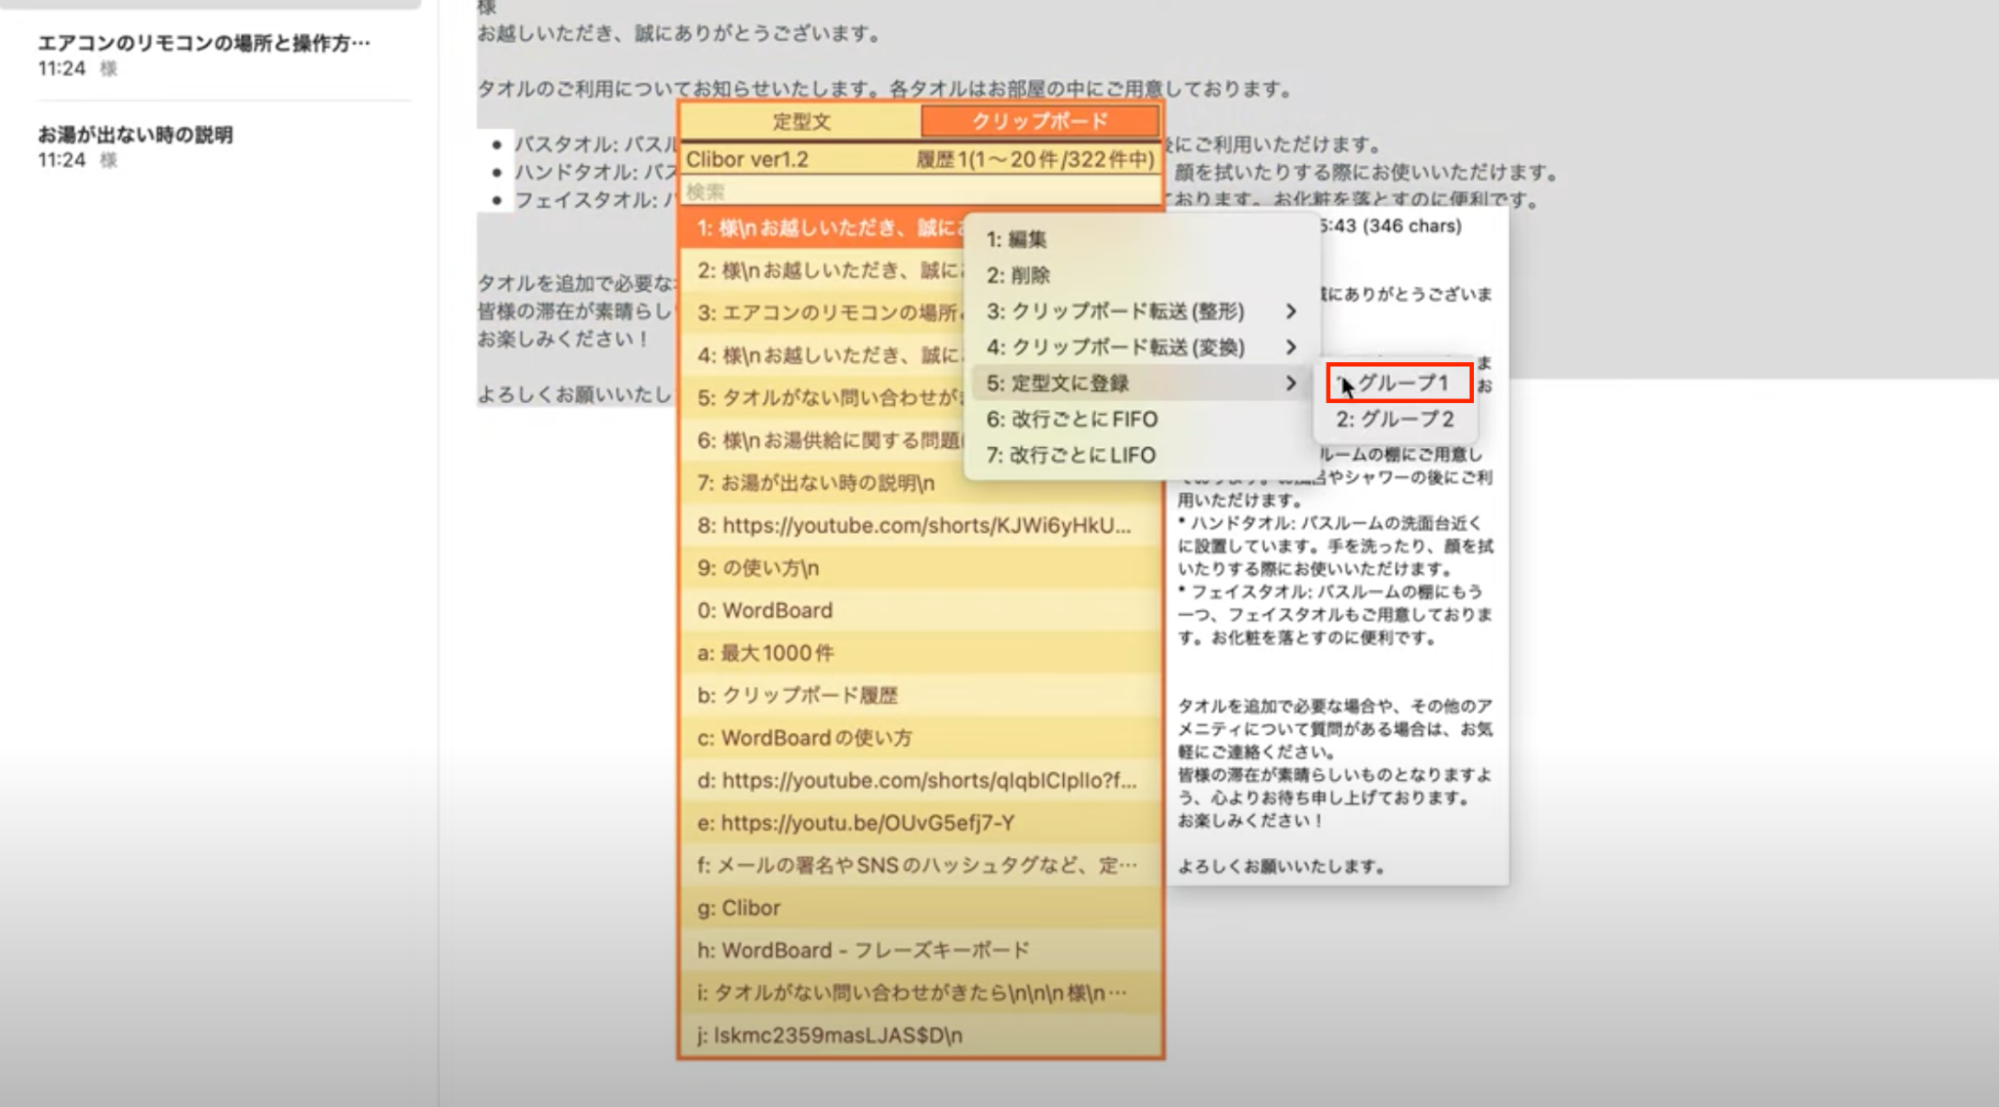
Task: Select history entry g: Clibor
Action: pos(739,908)
